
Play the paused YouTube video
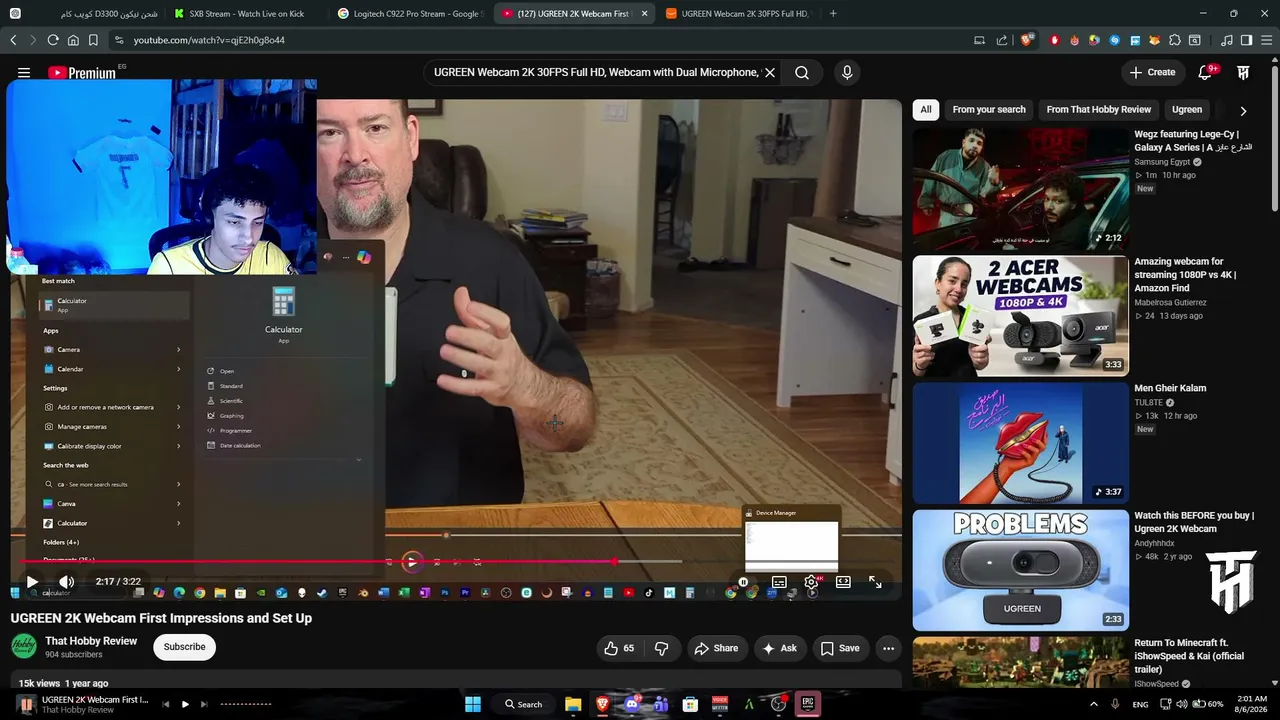(x=32, y=582)
